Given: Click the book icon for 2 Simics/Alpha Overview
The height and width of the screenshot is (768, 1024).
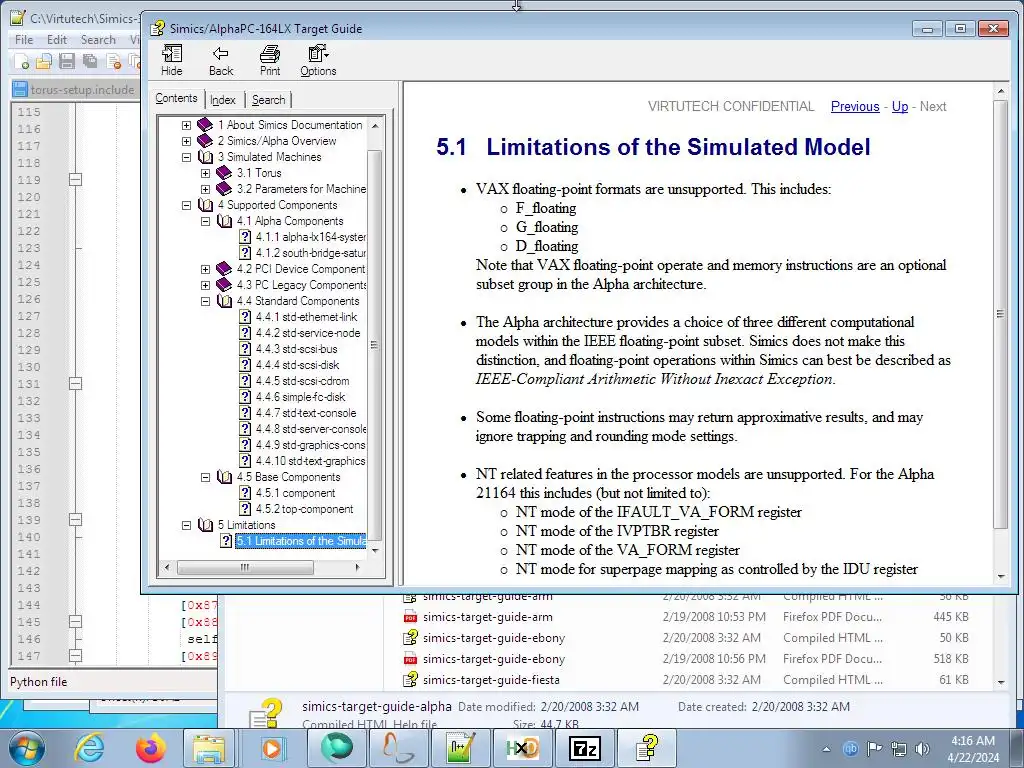Looking at the screenshot, I should click(205, 140).
